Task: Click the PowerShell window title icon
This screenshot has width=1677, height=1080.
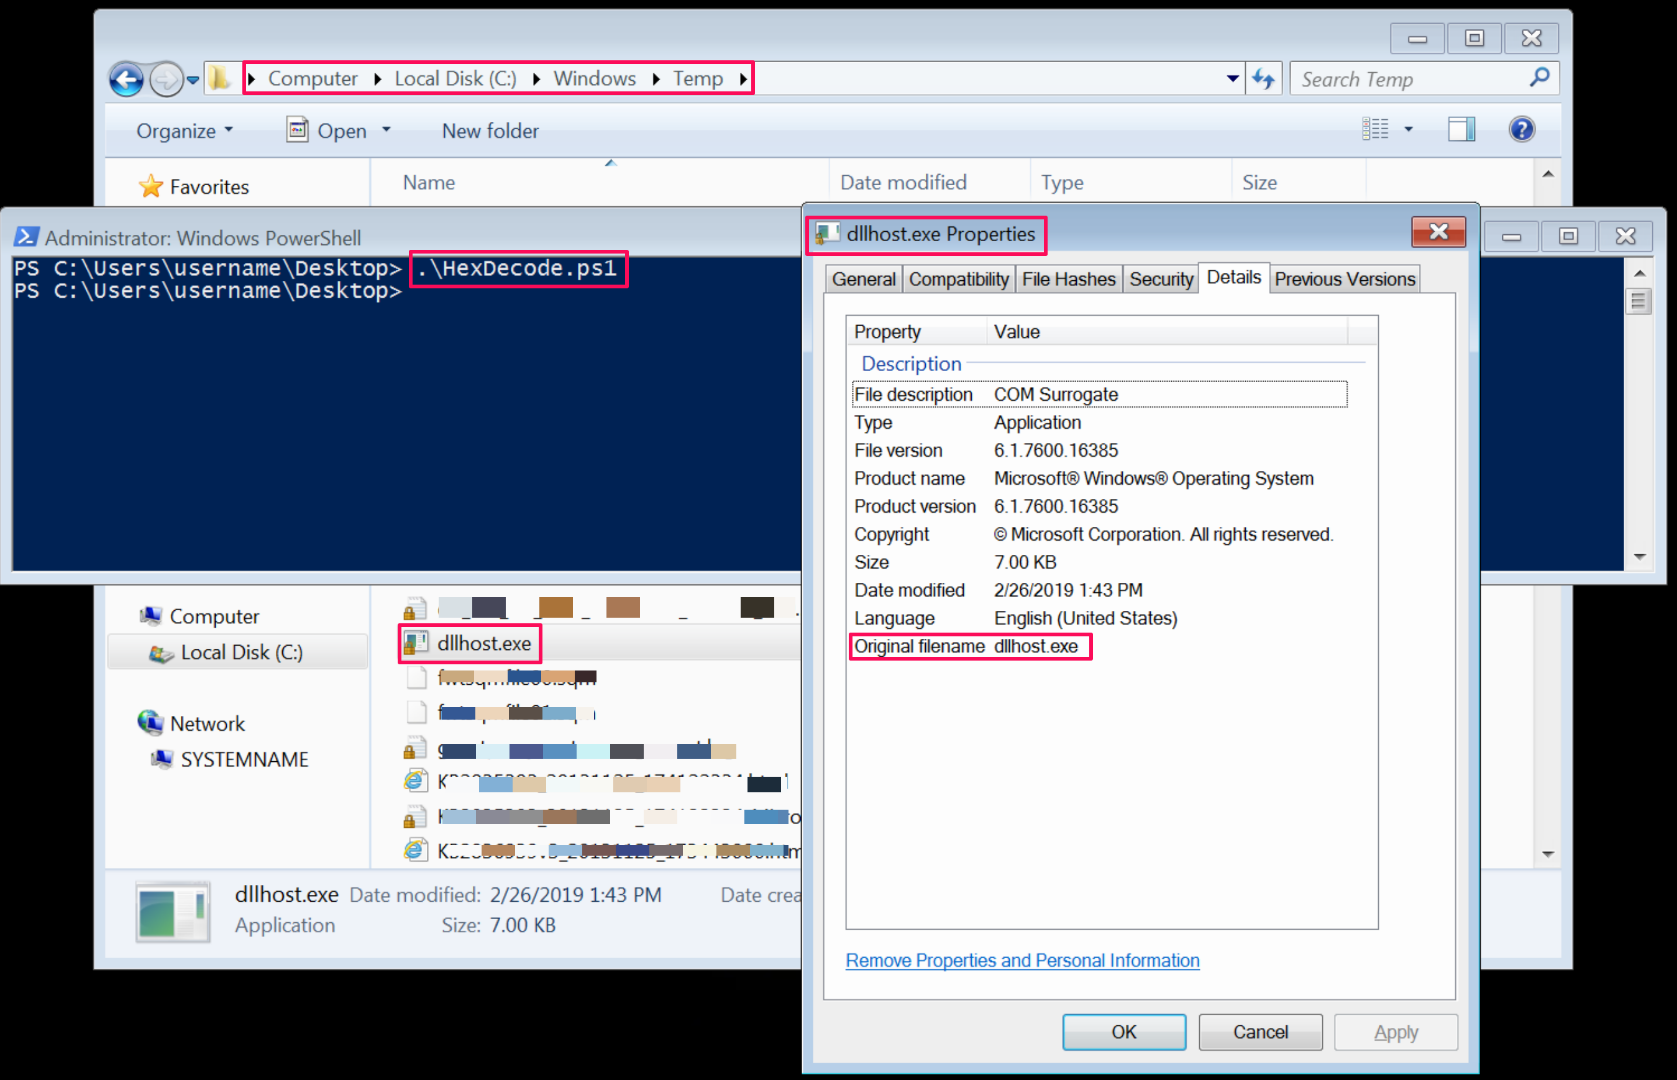Action: [26, 237]
